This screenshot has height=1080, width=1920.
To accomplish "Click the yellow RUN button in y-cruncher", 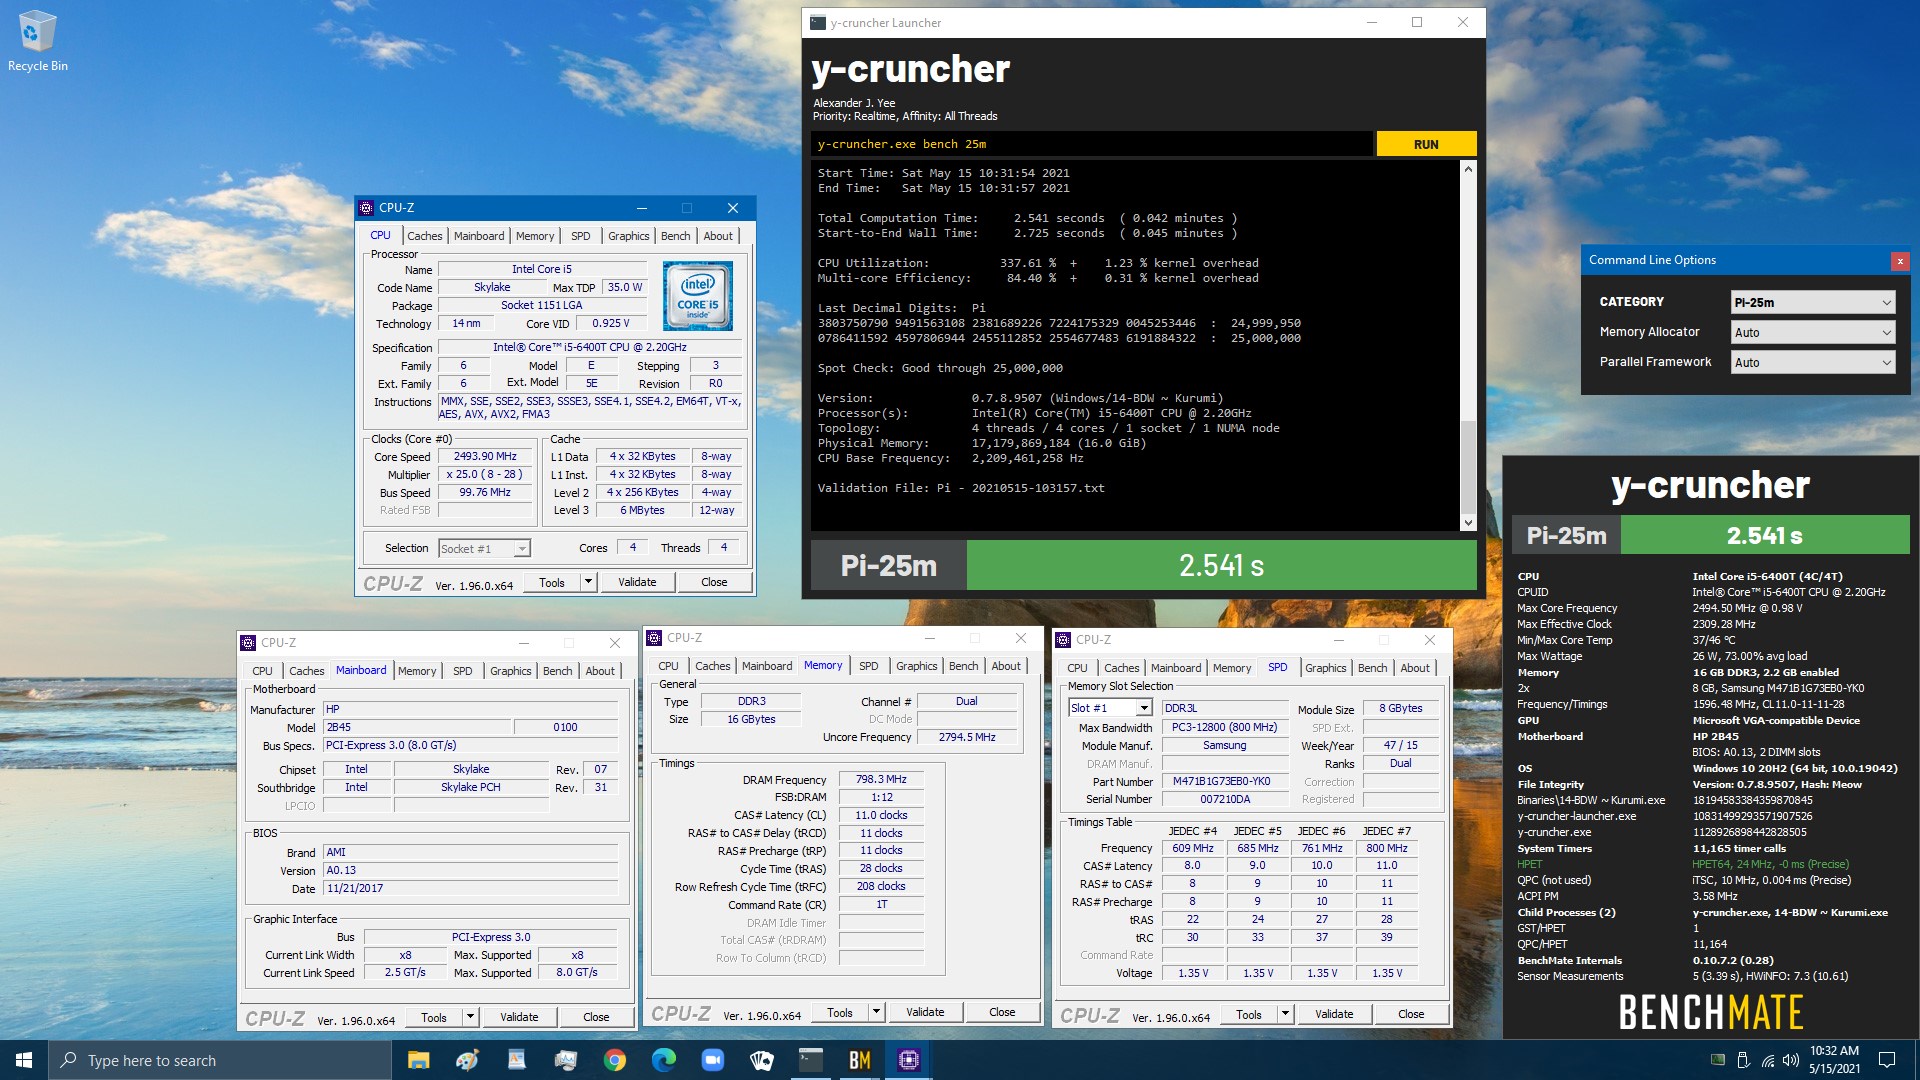I will (1426, 144).
